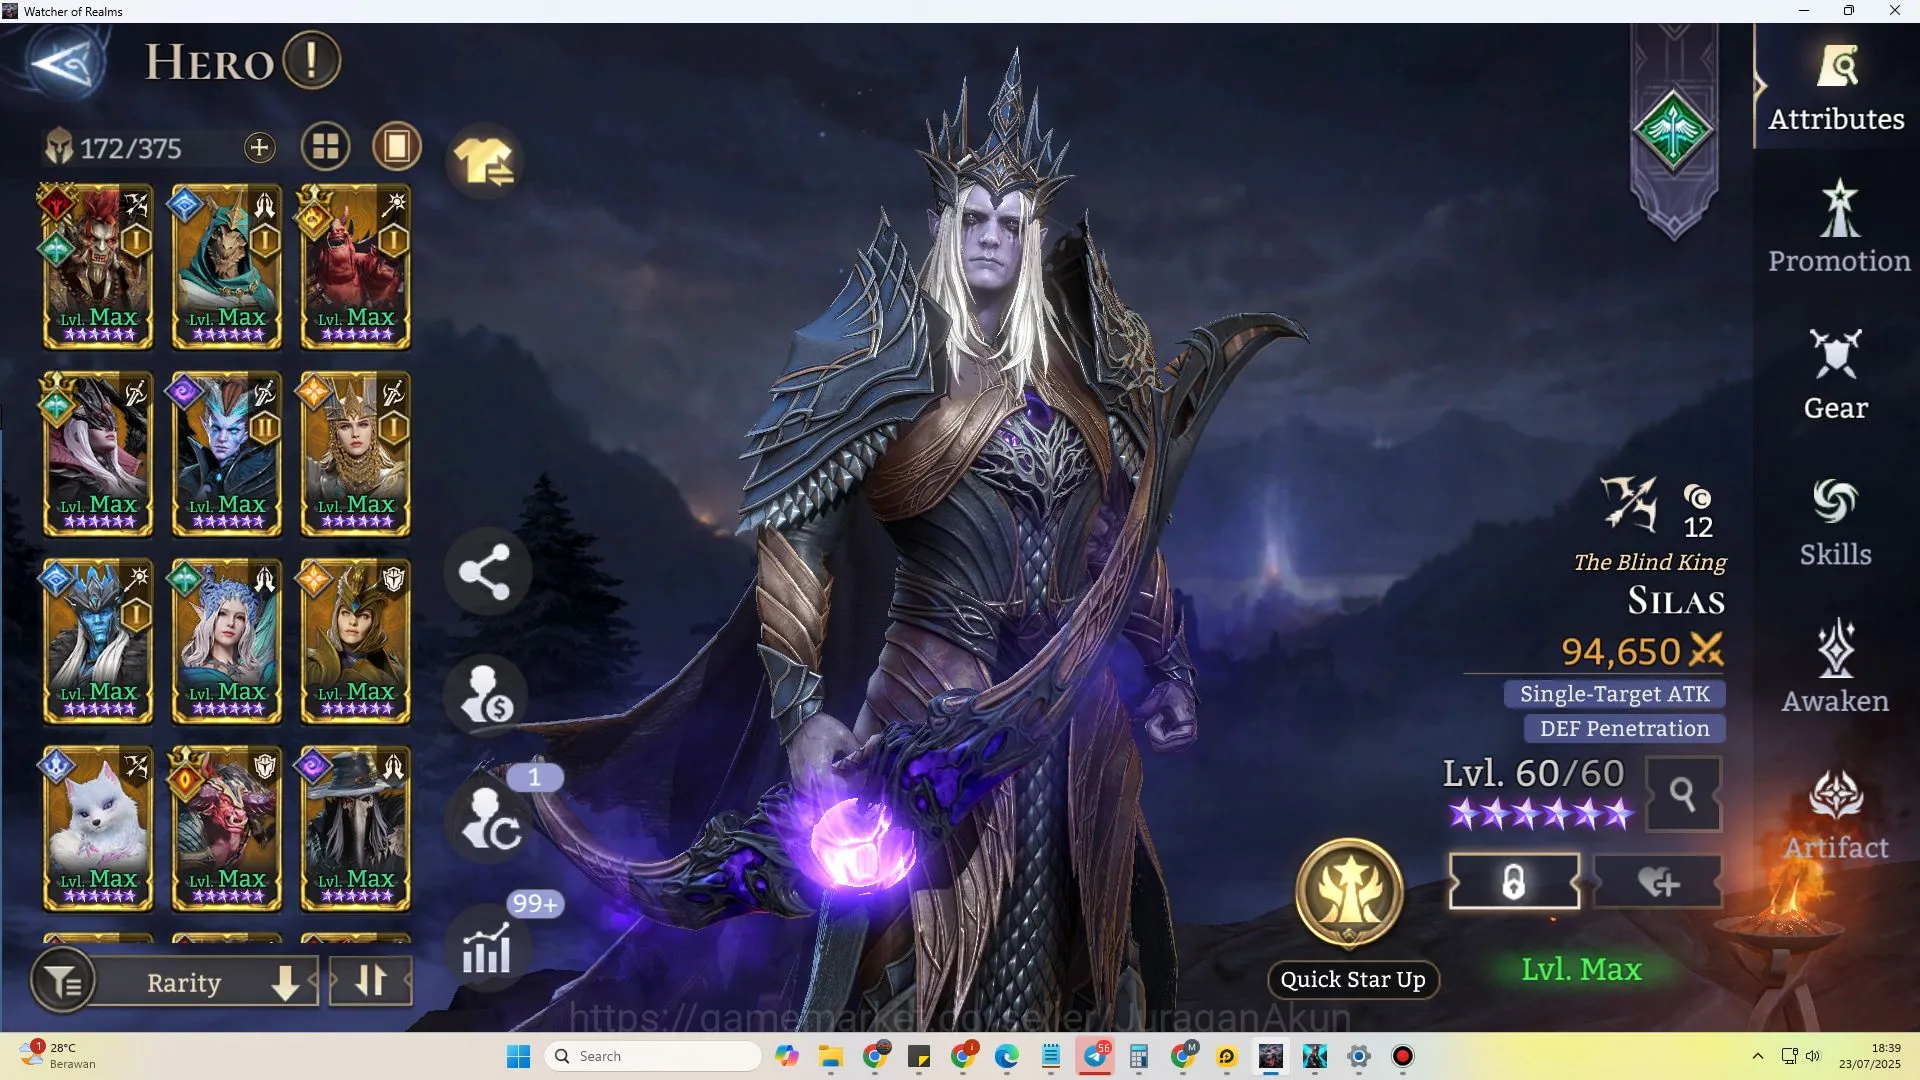Toggle the ascending/descending sort order
The width and height of the screenshot is (1920, 1080).
(370, 981)
